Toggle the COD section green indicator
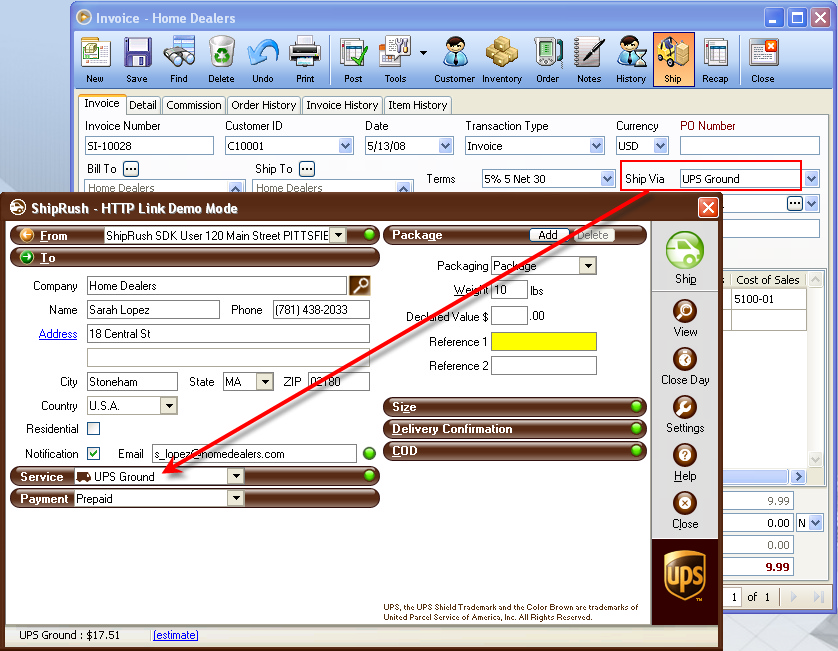This screenshot has width=838, height=651. 636,451
